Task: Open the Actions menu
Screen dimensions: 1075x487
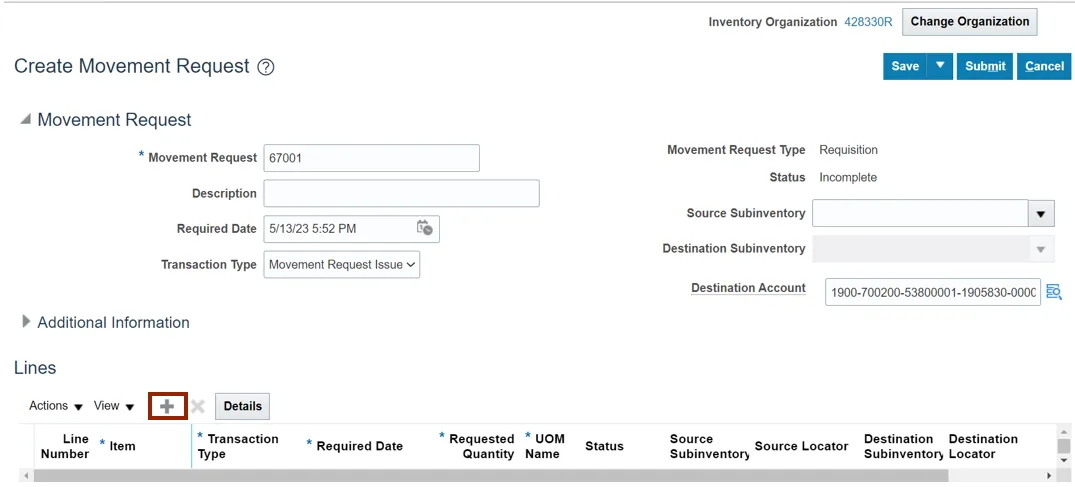Action: coord(55,406)
